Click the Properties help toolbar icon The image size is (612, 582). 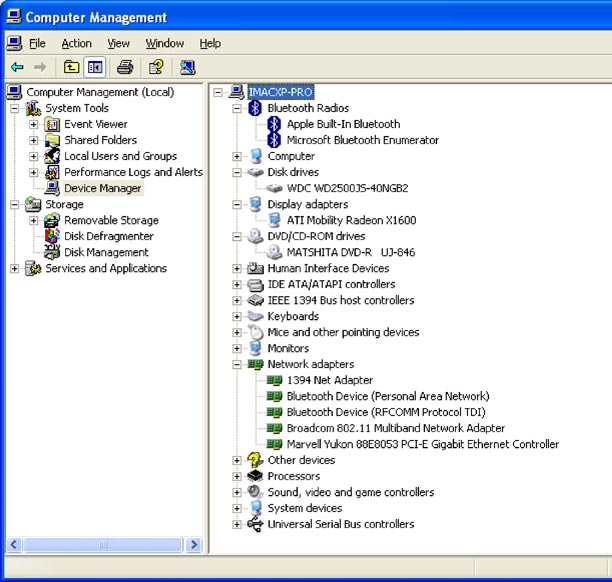pyautogui.click(x=157, y=67)
